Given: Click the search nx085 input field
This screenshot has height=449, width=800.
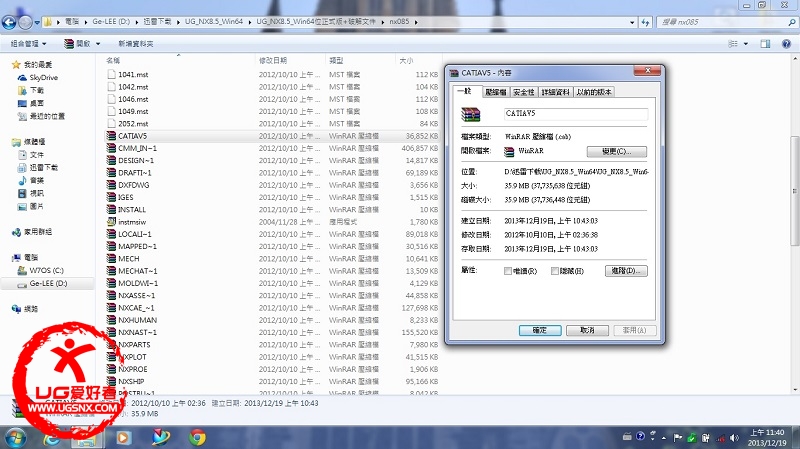Looking at the screenshot, I should pyautogui.click(x=726, y=22).
